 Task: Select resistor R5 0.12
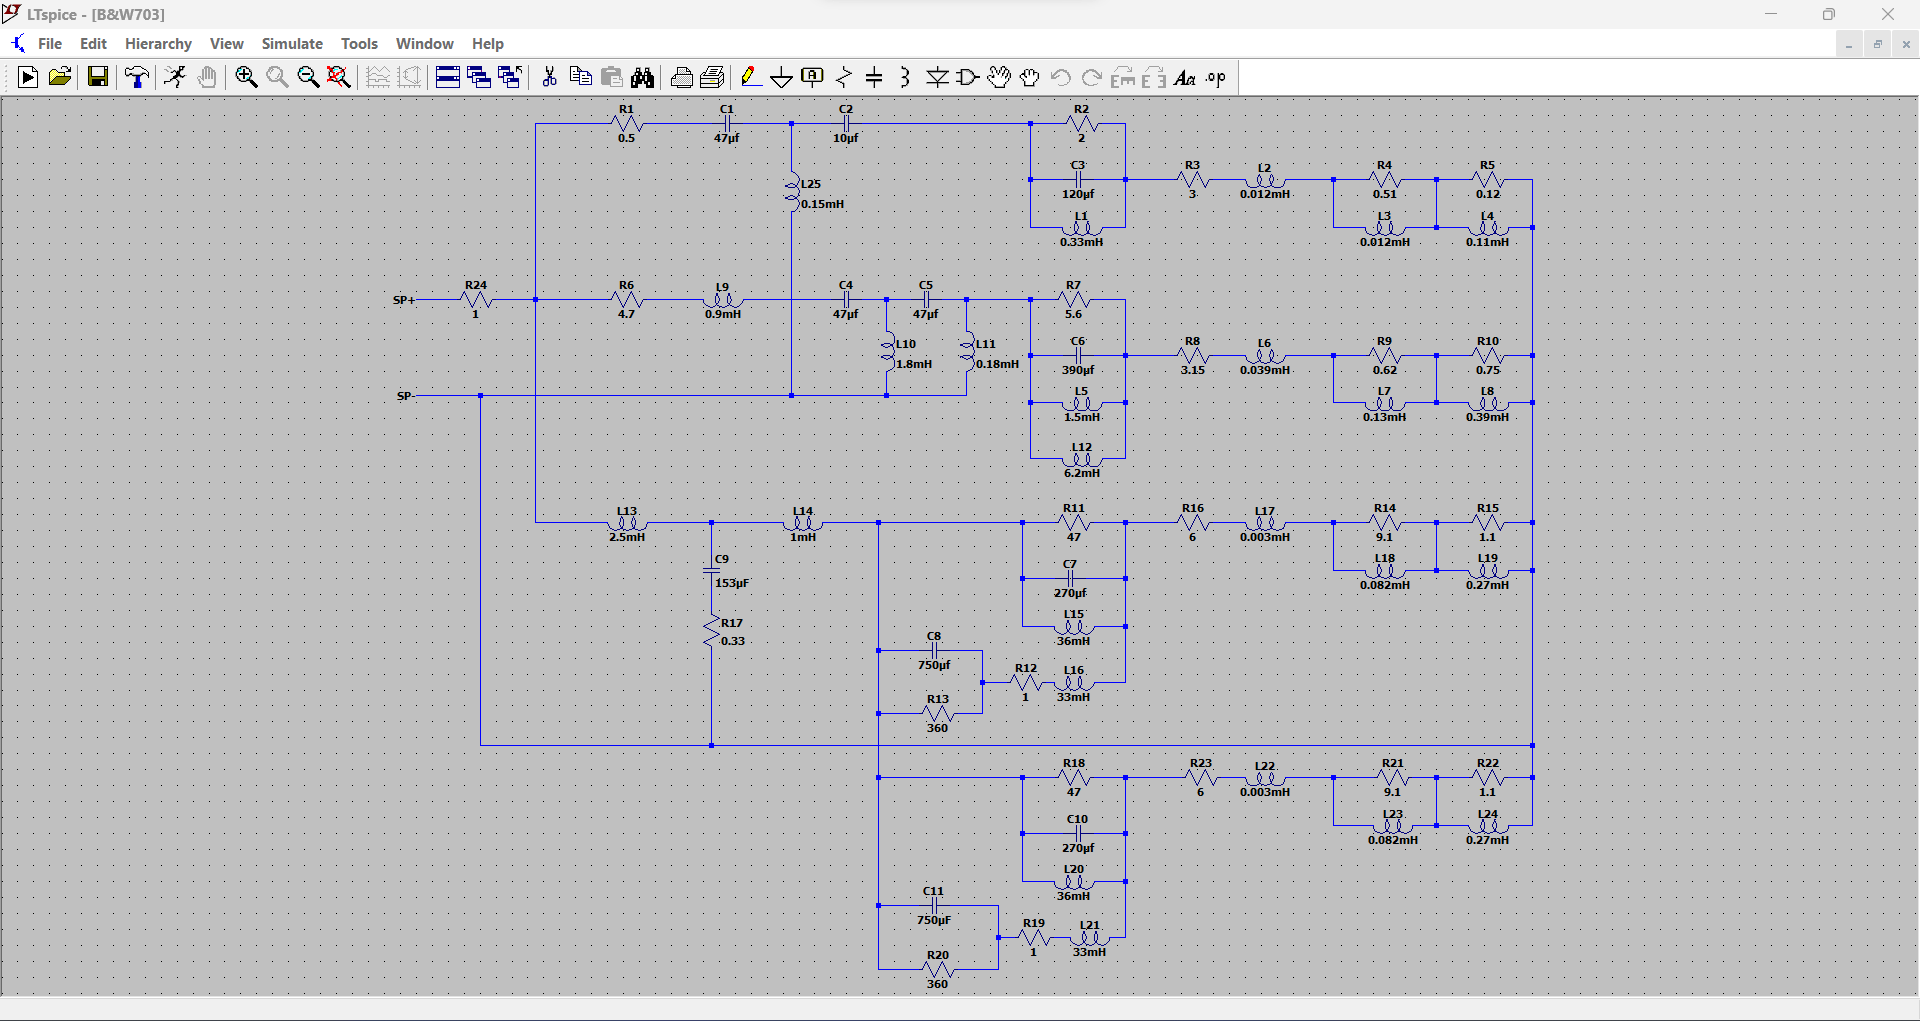point(1488,179)
